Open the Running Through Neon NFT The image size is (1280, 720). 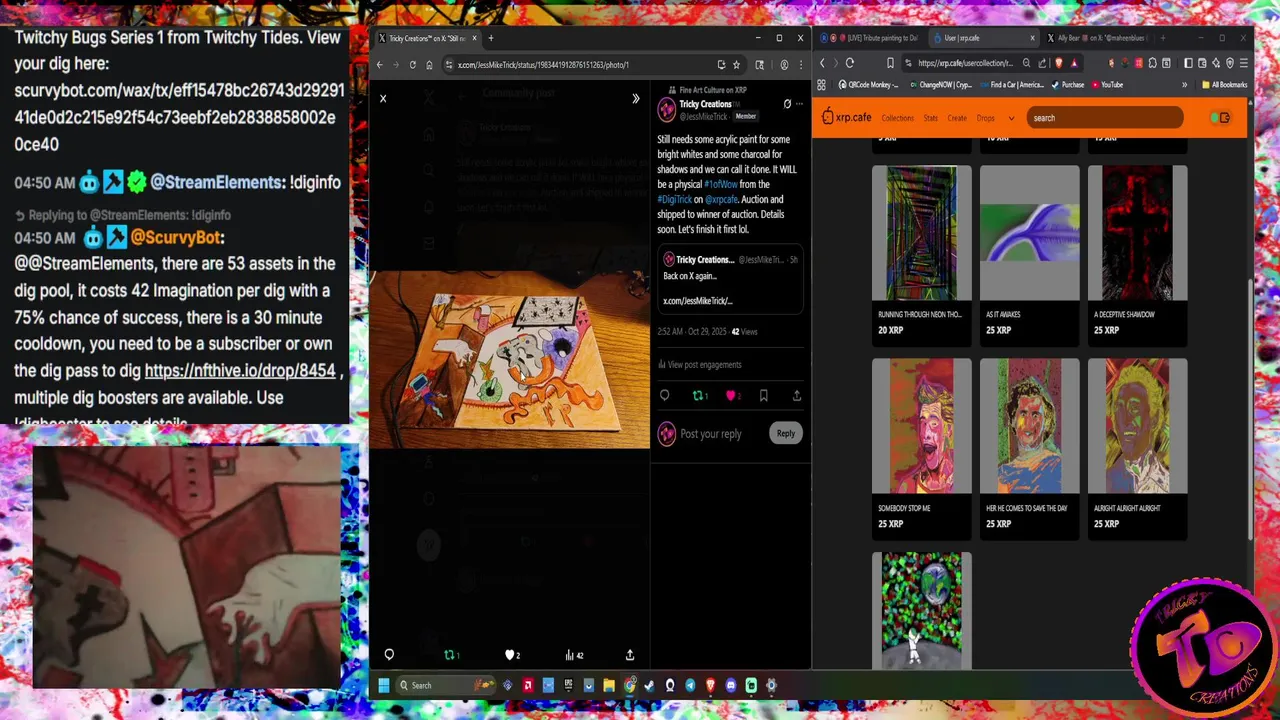pos(921,254)
